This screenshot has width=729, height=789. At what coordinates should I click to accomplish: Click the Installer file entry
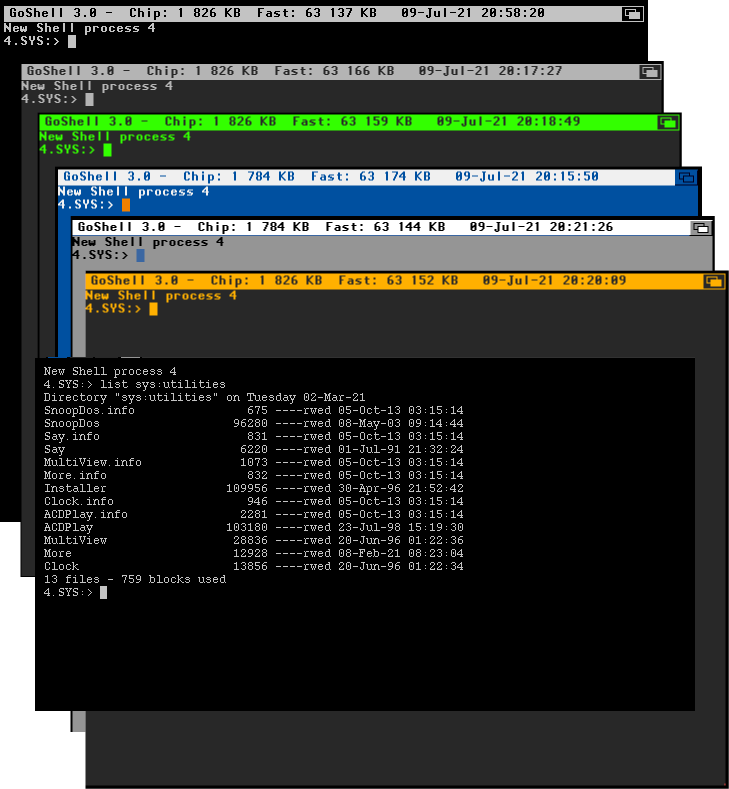point(254,489)
